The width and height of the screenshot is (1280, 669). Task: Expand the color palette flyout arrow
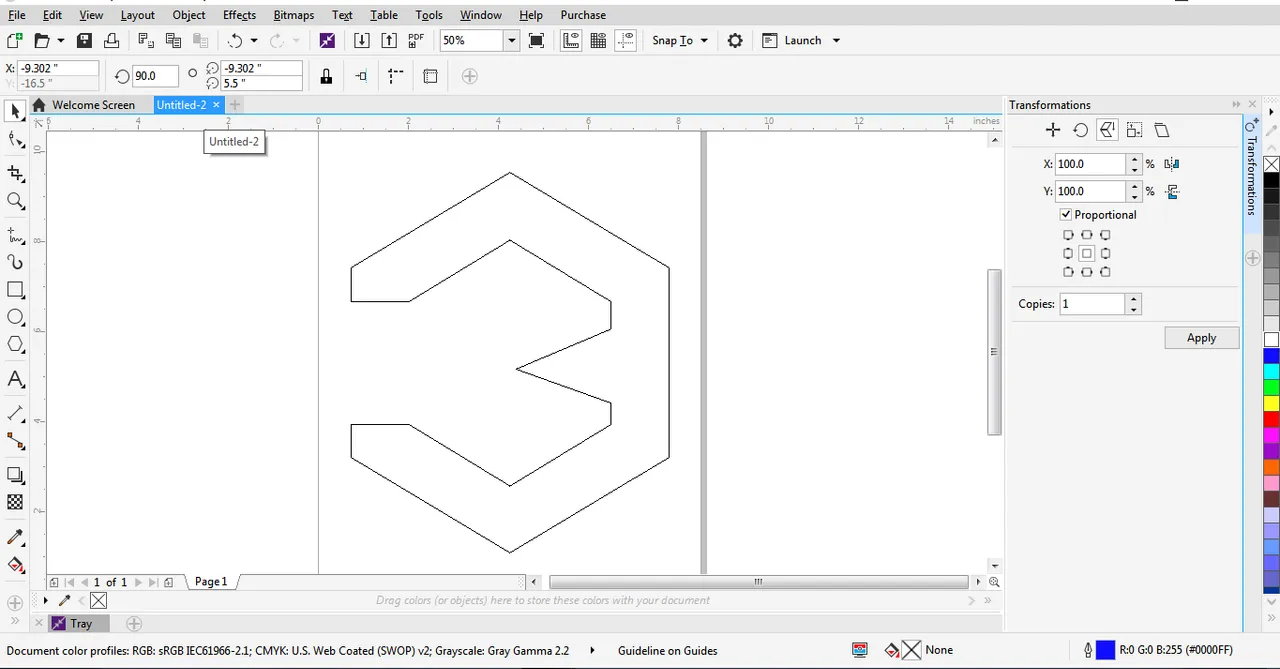[1271, 111]
